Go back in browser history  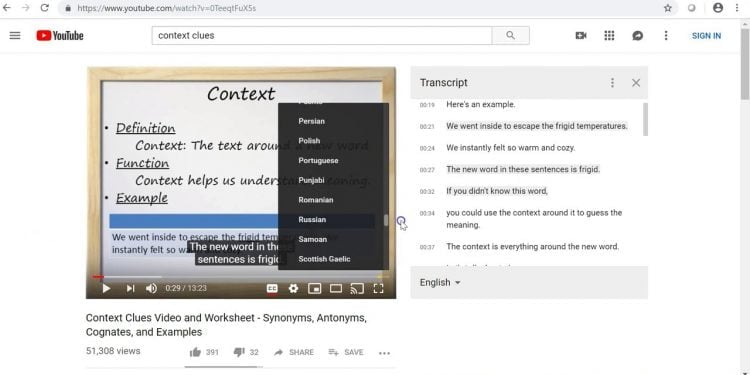7,8
